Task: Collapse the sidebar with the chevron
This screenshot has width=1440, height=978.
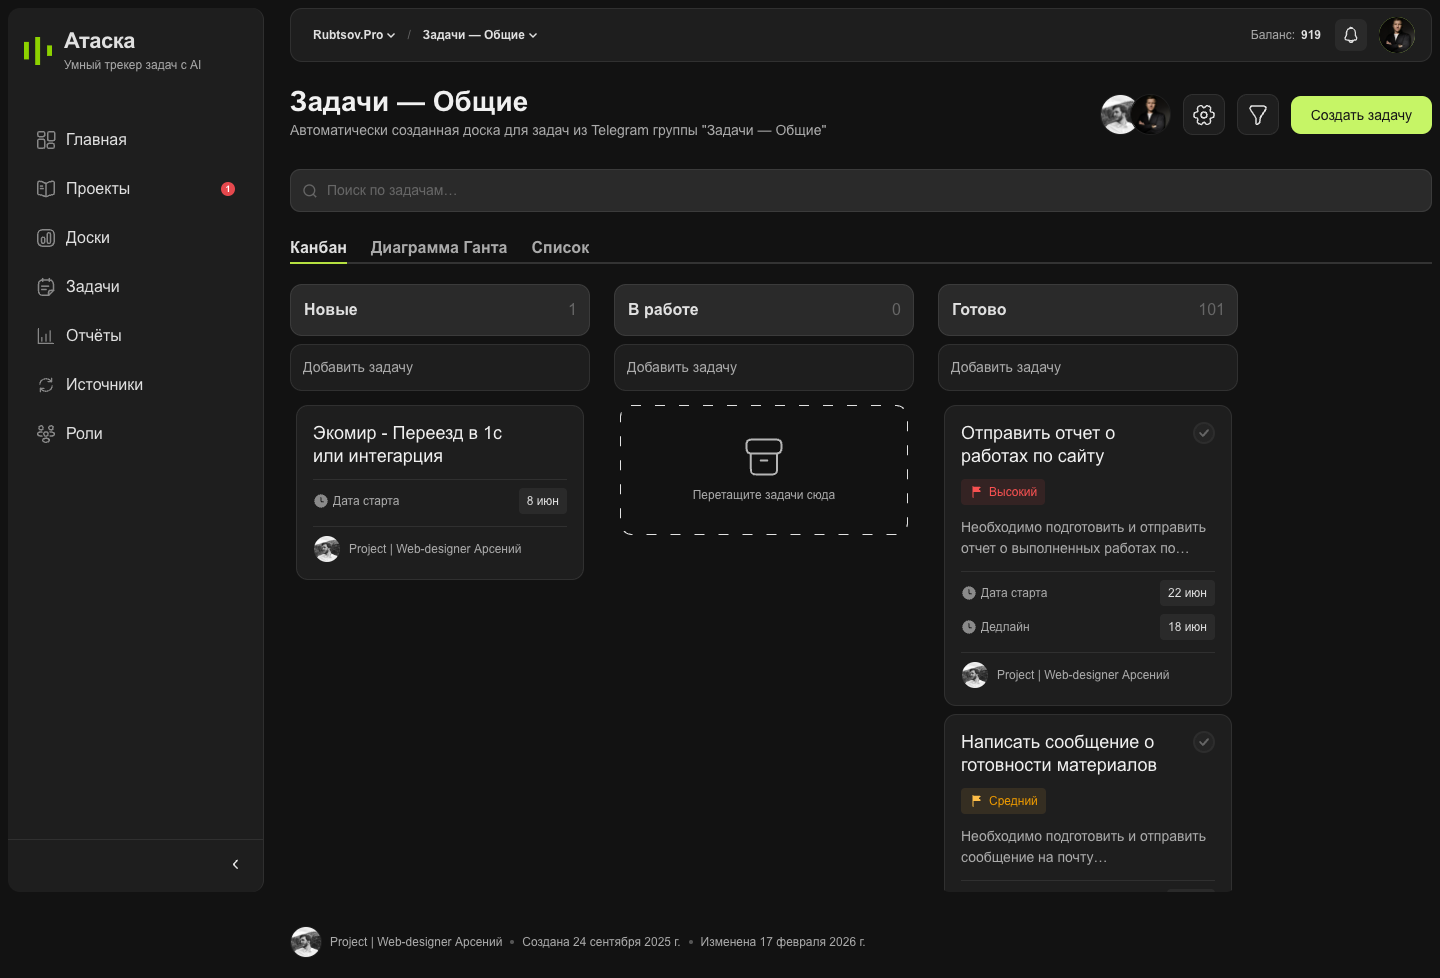Action: 235,864
